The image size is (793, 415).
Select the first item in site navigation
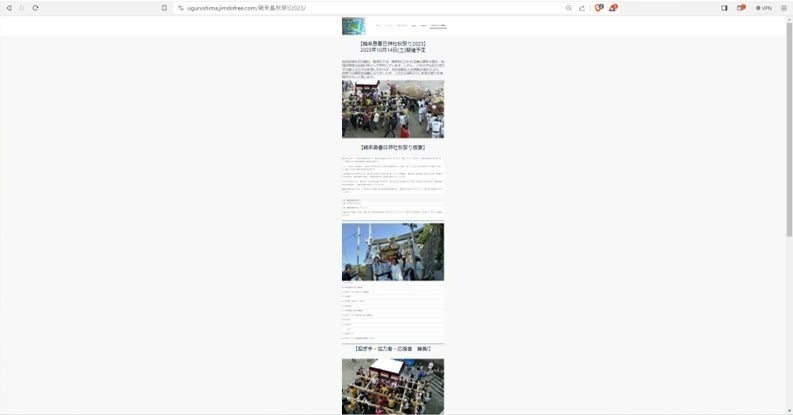(378, 26)
